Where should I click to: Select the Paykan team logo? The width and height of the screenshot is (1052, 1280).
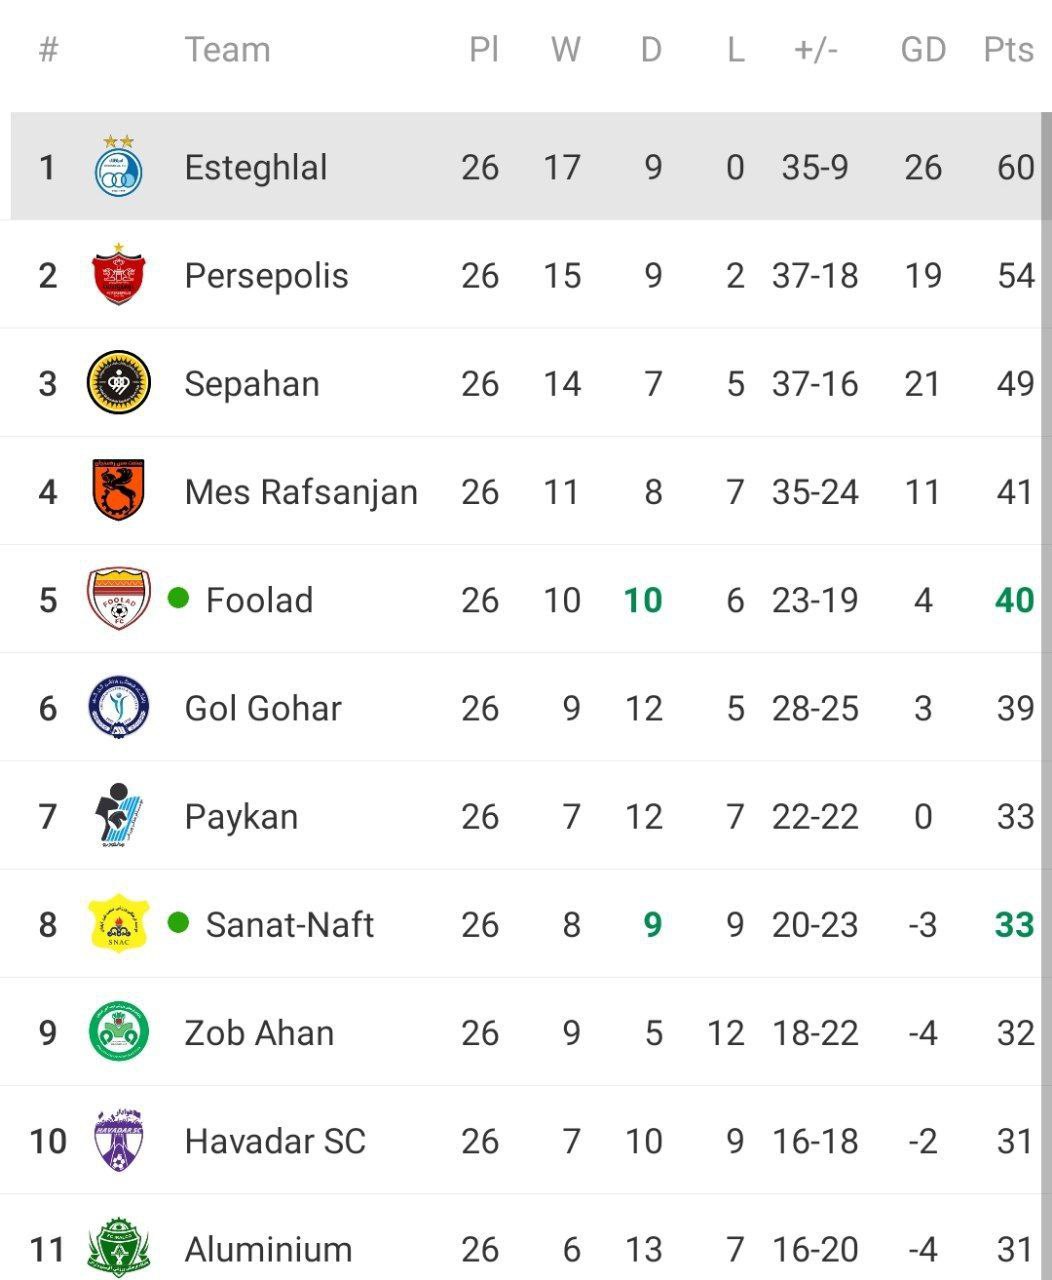pos(118,815)
